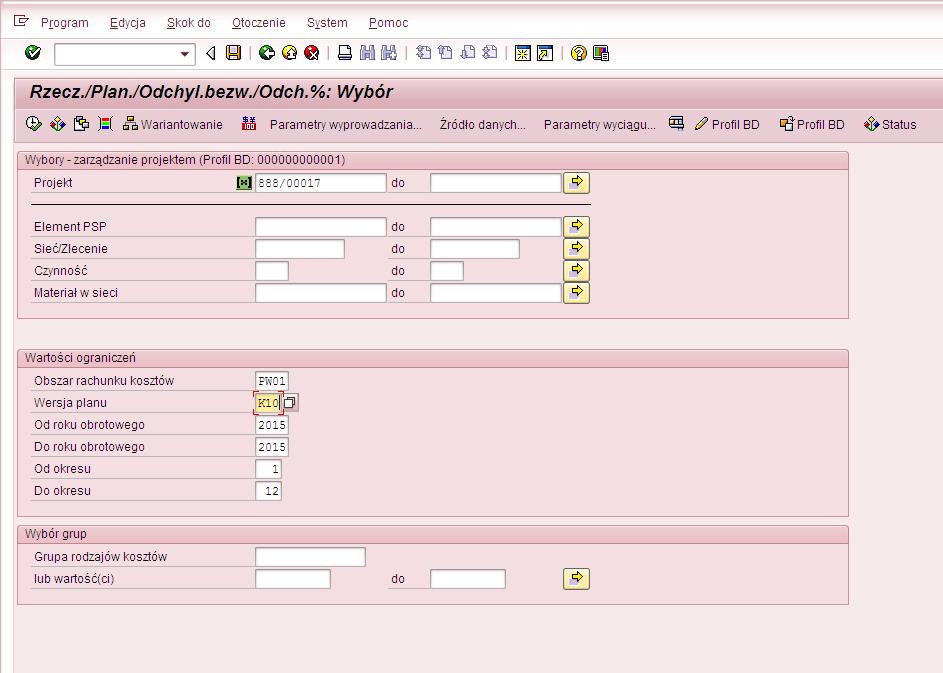Click the Print icon
The width and height of the screenshot is (943, 673).
(345, 53)
